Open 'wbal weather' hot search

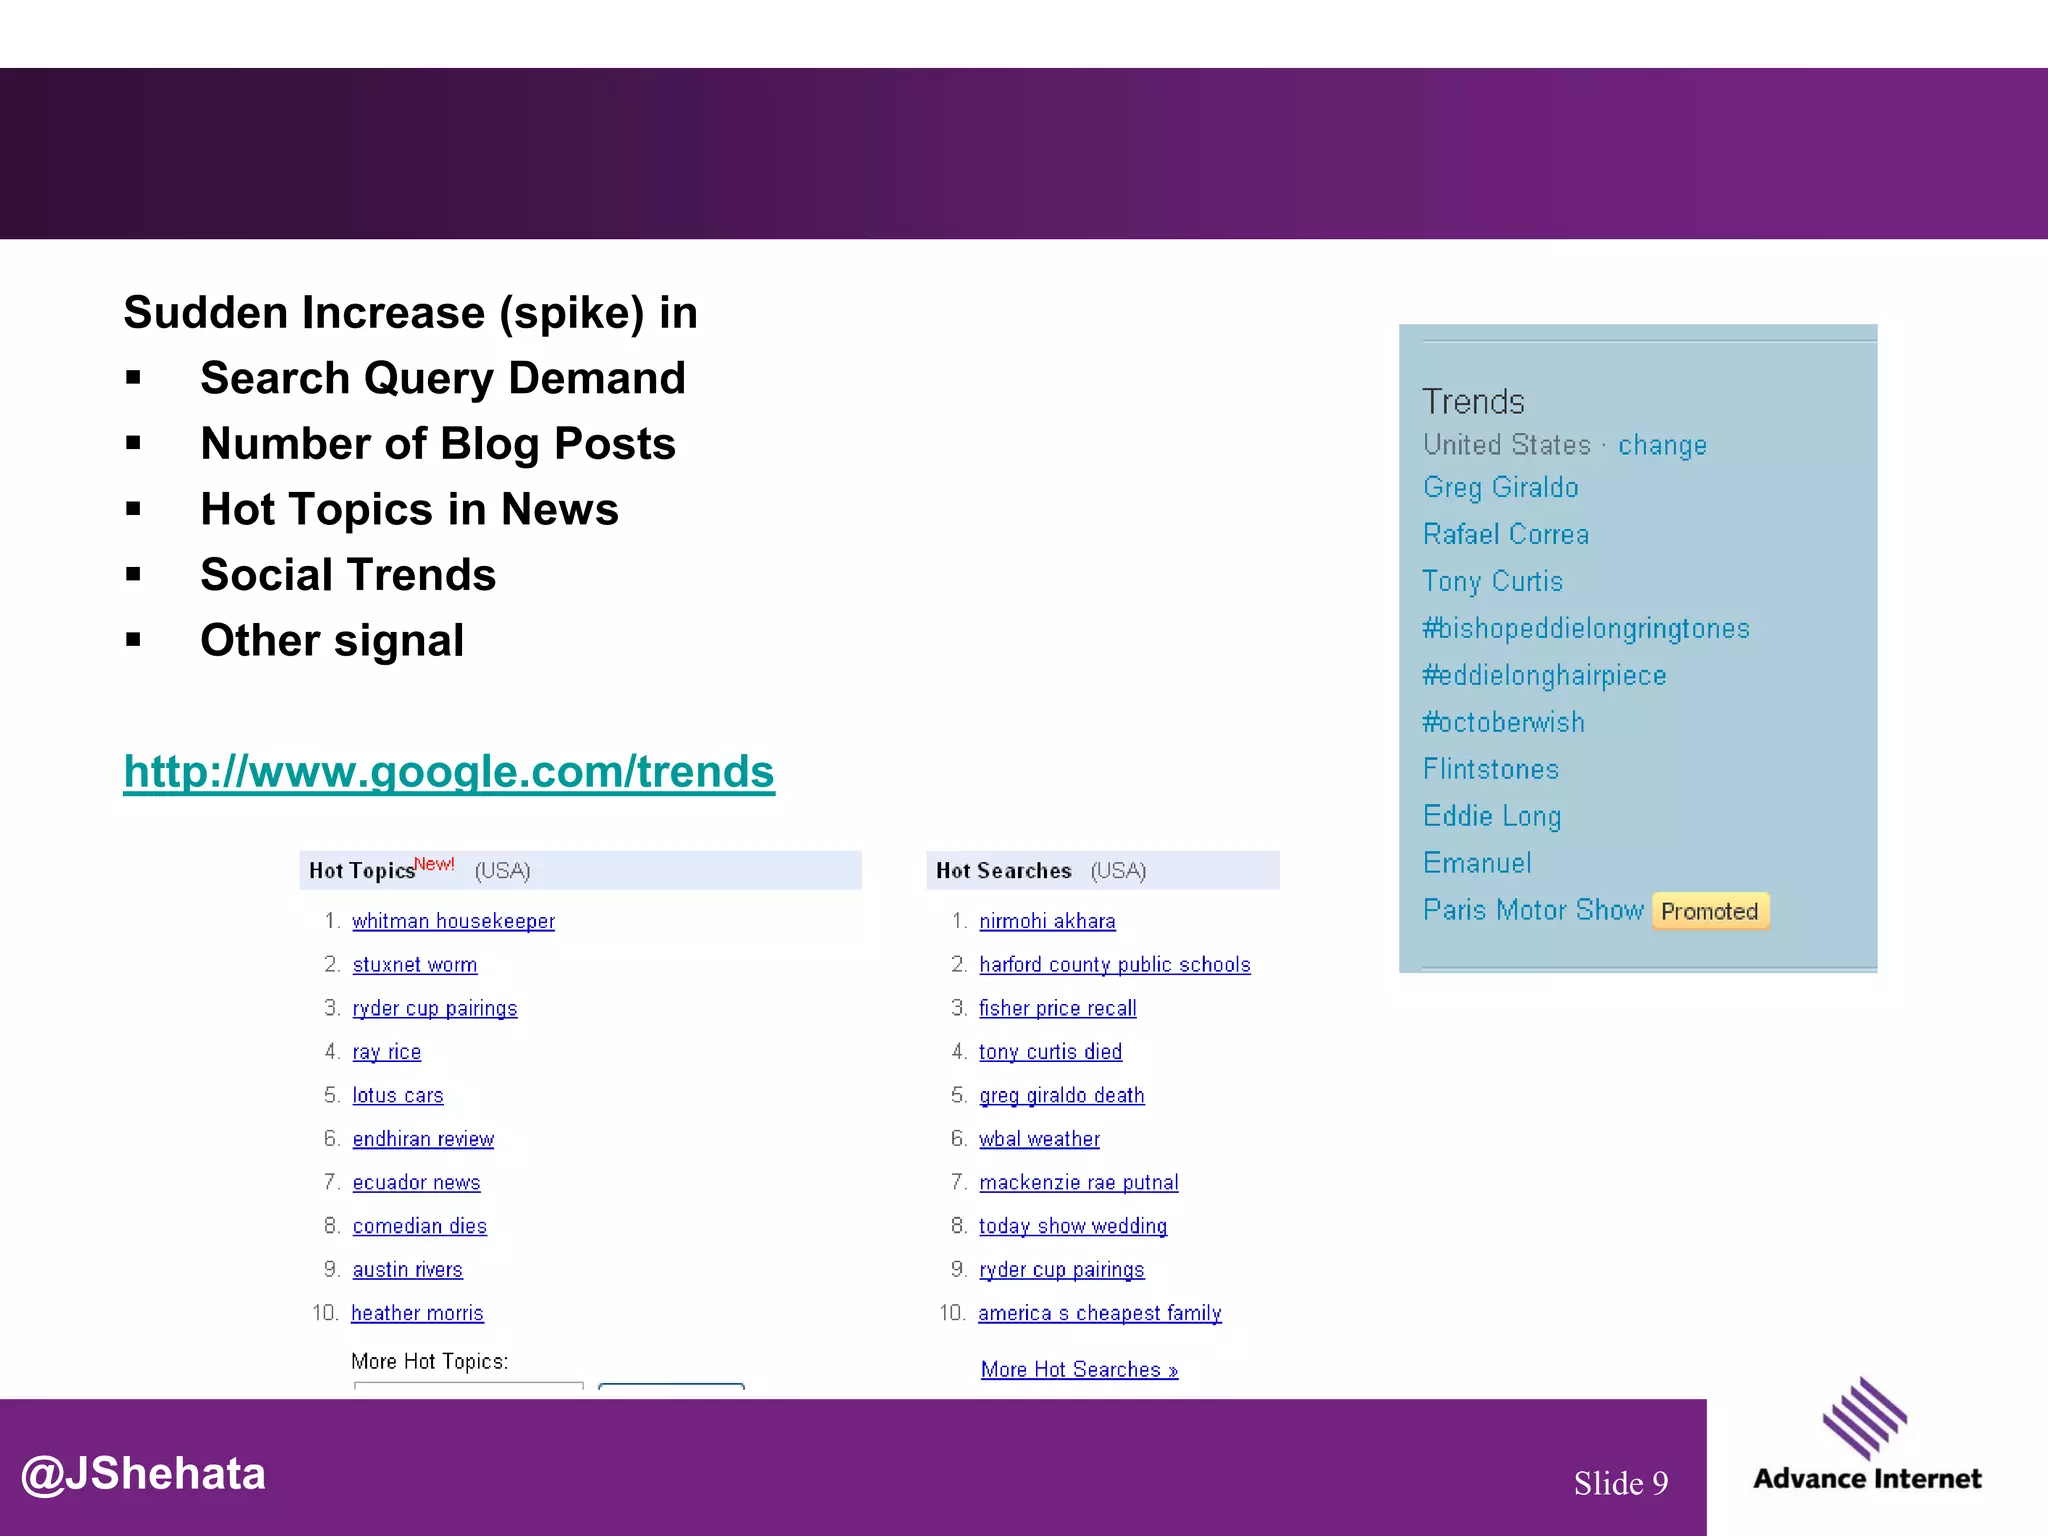tap(1039, 1139)
